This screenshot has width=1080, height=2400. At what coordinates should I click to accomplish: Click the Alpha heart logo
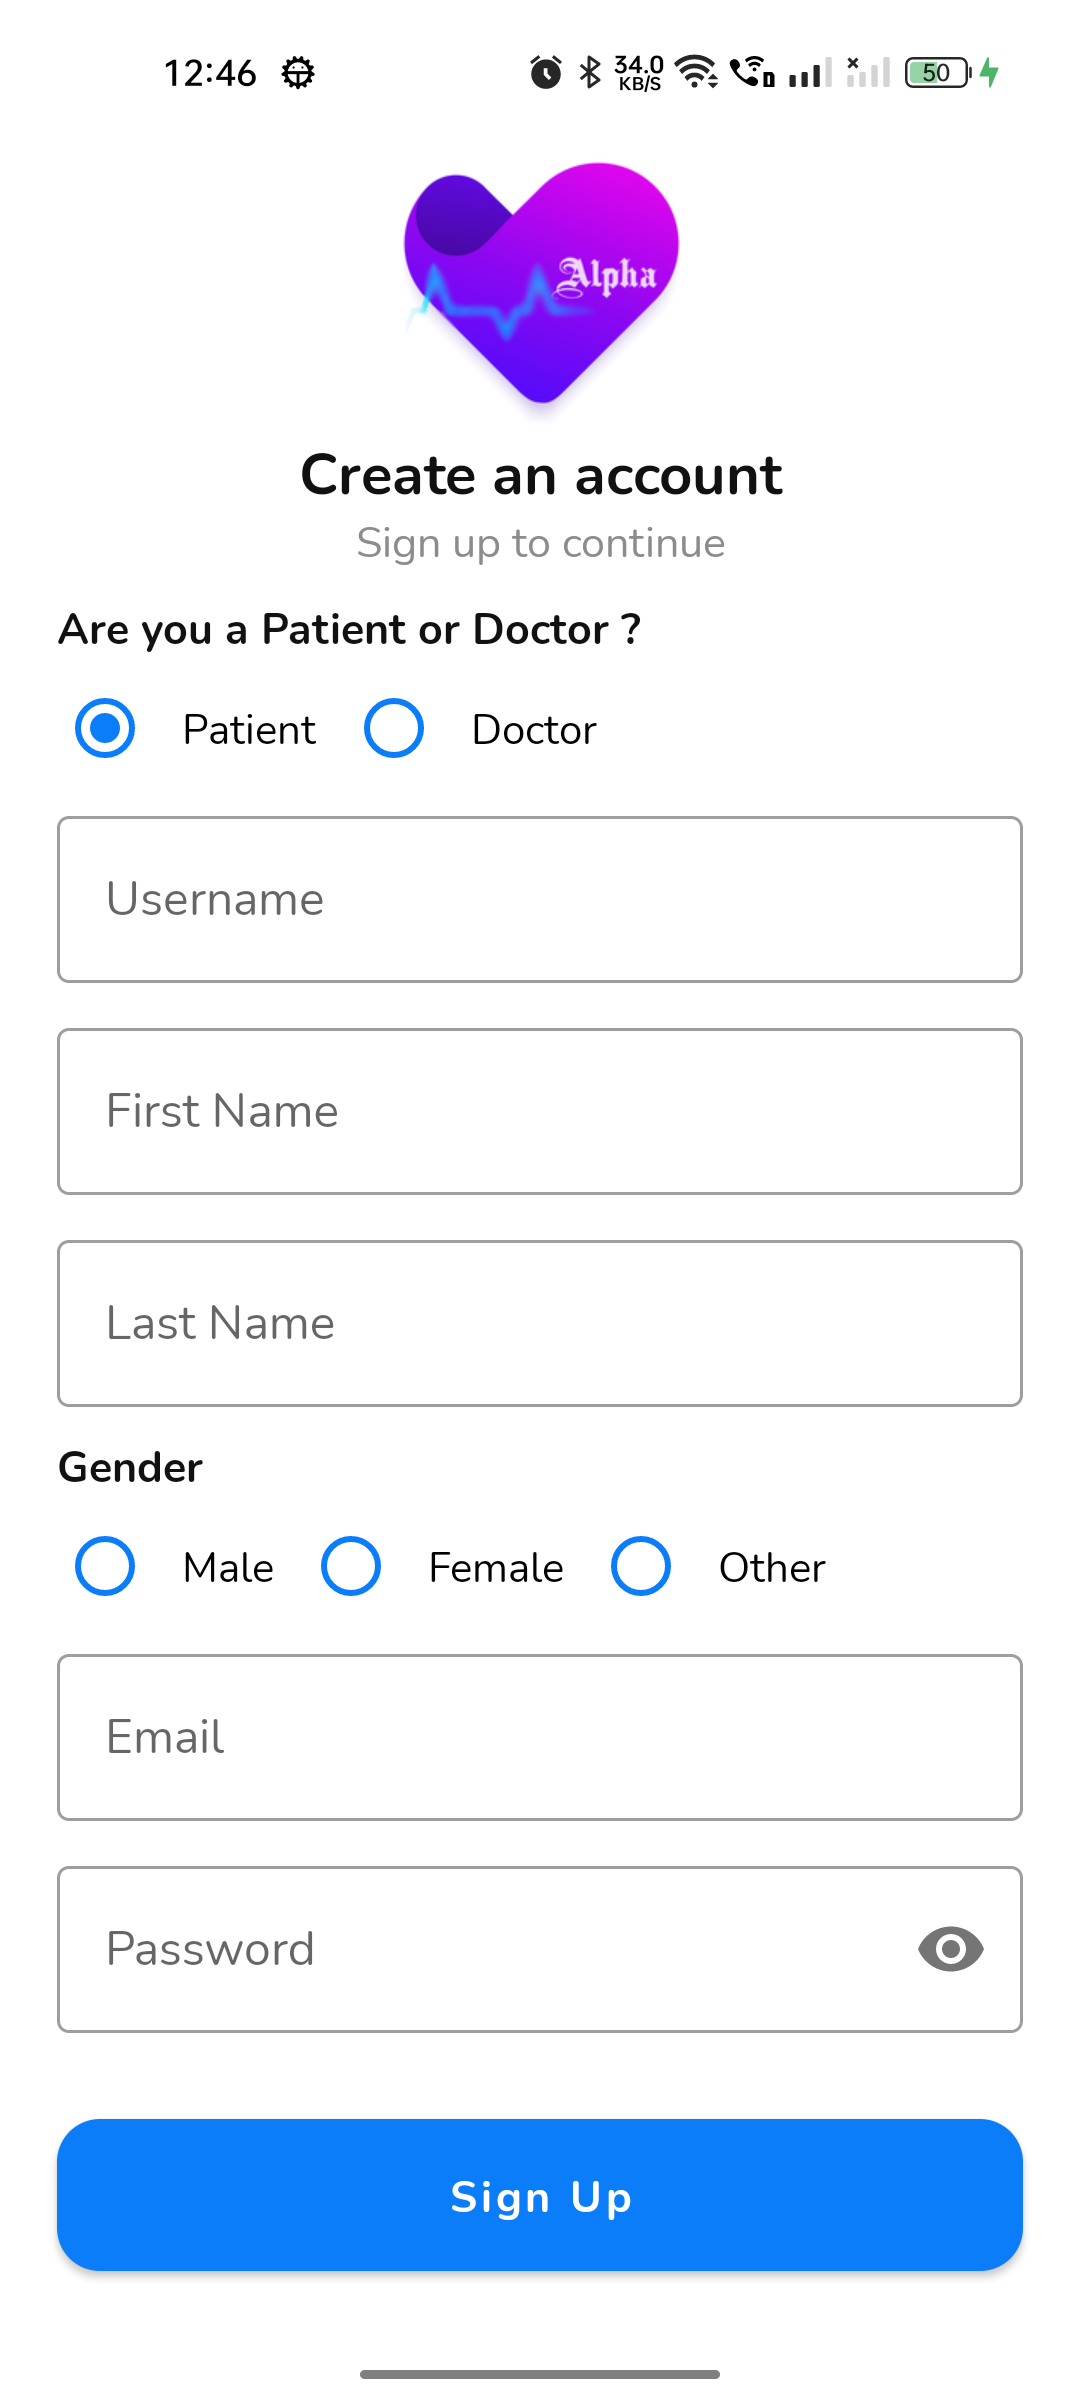(x=540, y=285)
